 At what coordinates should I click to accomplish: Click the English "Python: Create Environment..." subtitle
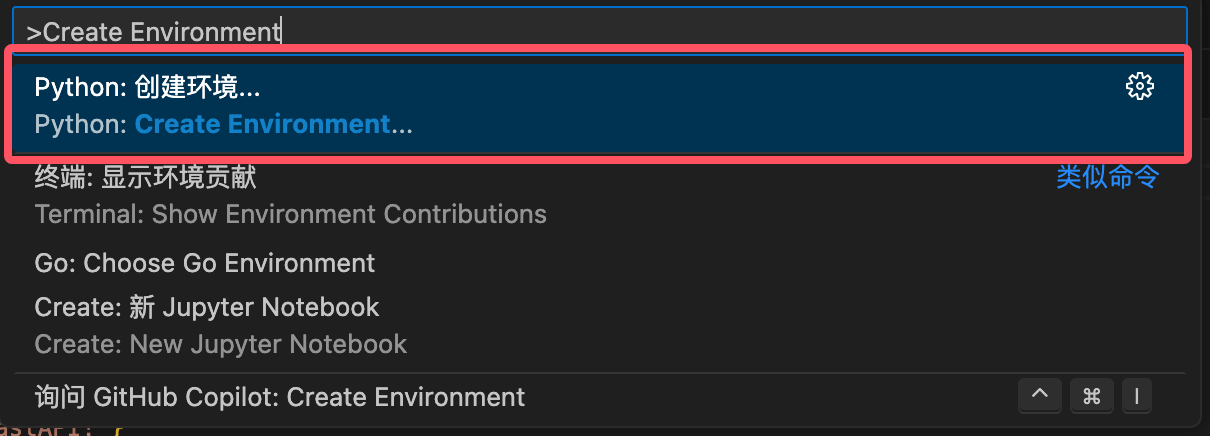coord(223,125)
